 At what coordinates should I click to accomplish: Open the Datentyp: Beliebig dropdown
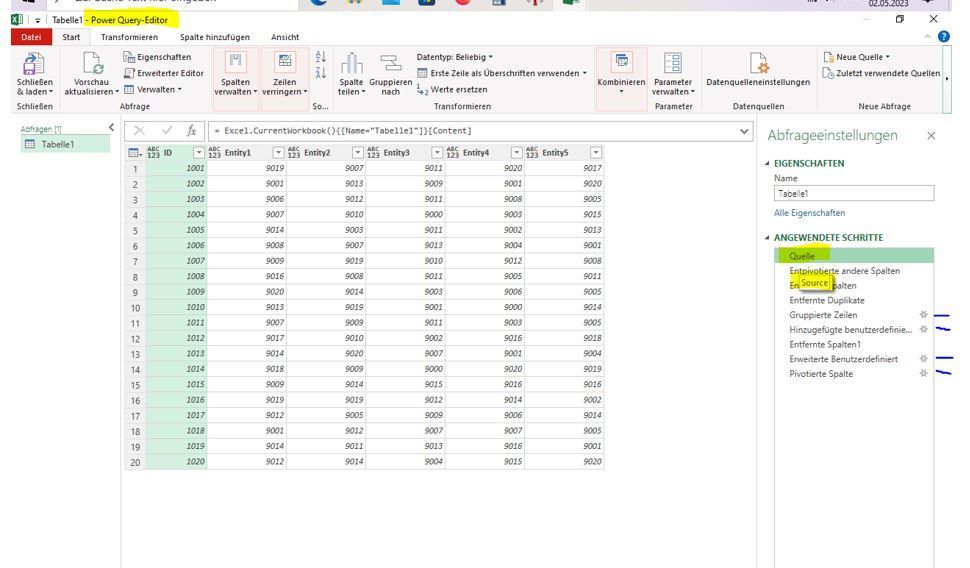[x=455, y=57]
